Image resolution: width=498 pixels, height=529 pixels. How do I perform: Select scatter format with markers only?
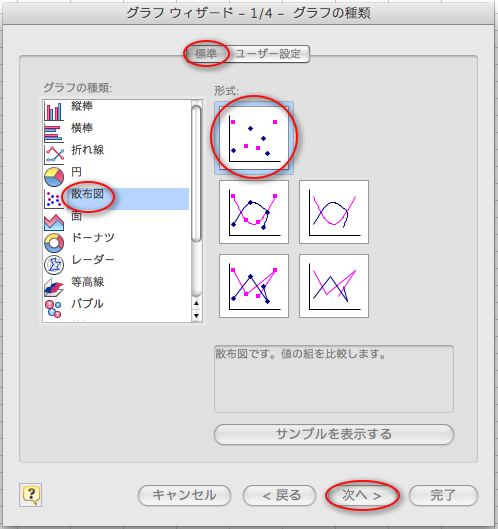[254, 138]
